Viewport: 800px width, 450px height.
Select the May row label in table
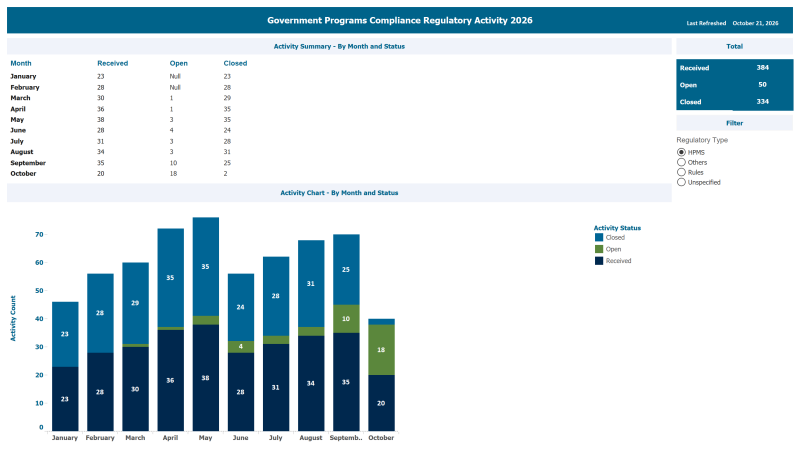(17, 119)
